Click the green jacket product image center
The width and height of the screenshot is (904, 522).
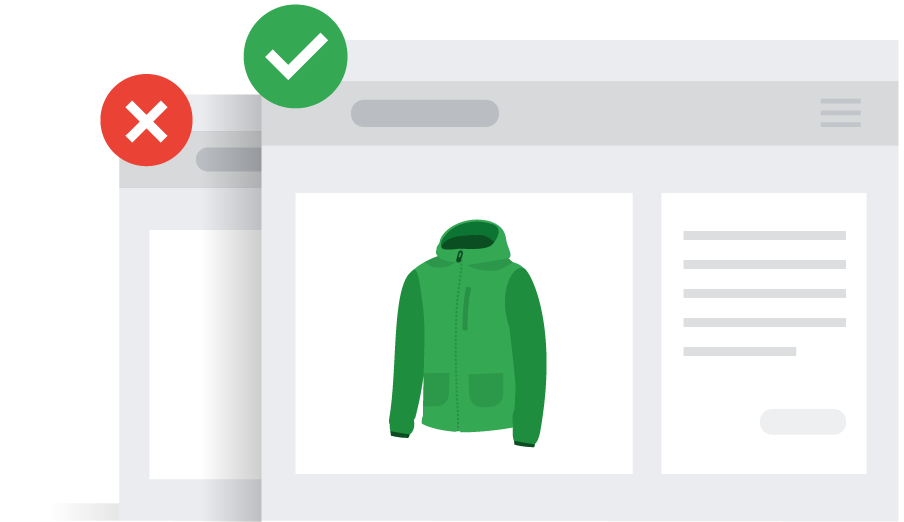click(x=468, y=333)
